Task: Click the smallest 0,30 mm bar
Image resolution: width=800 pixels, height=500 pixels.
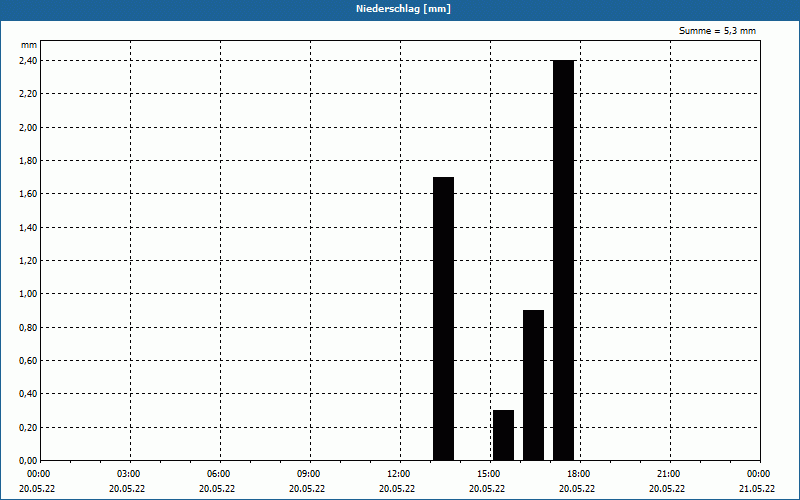Action: 504,435
